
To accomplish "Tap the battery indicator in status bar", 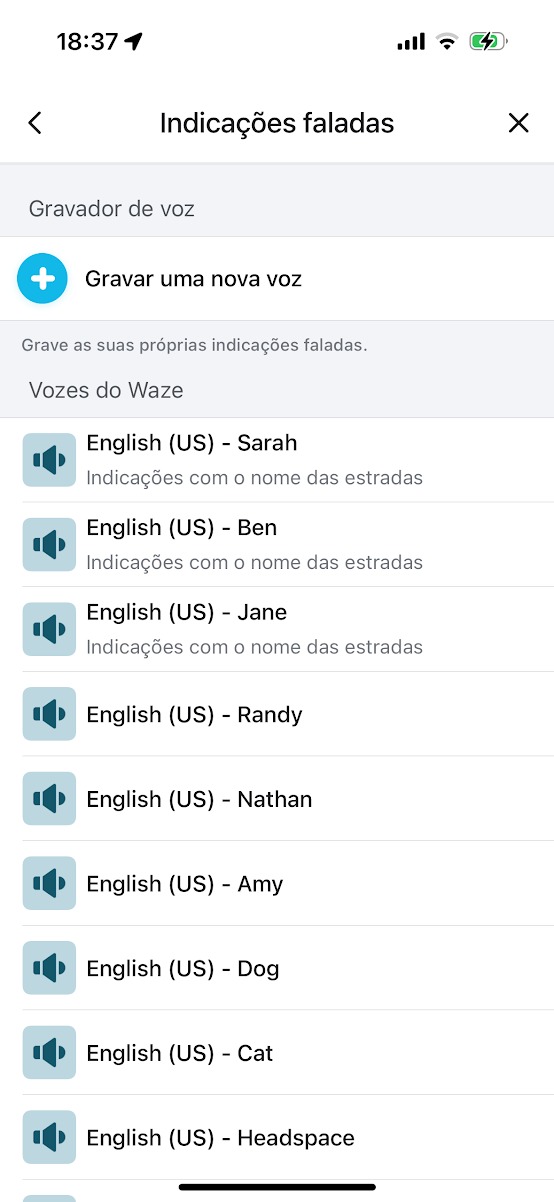I will click(489, 42).
